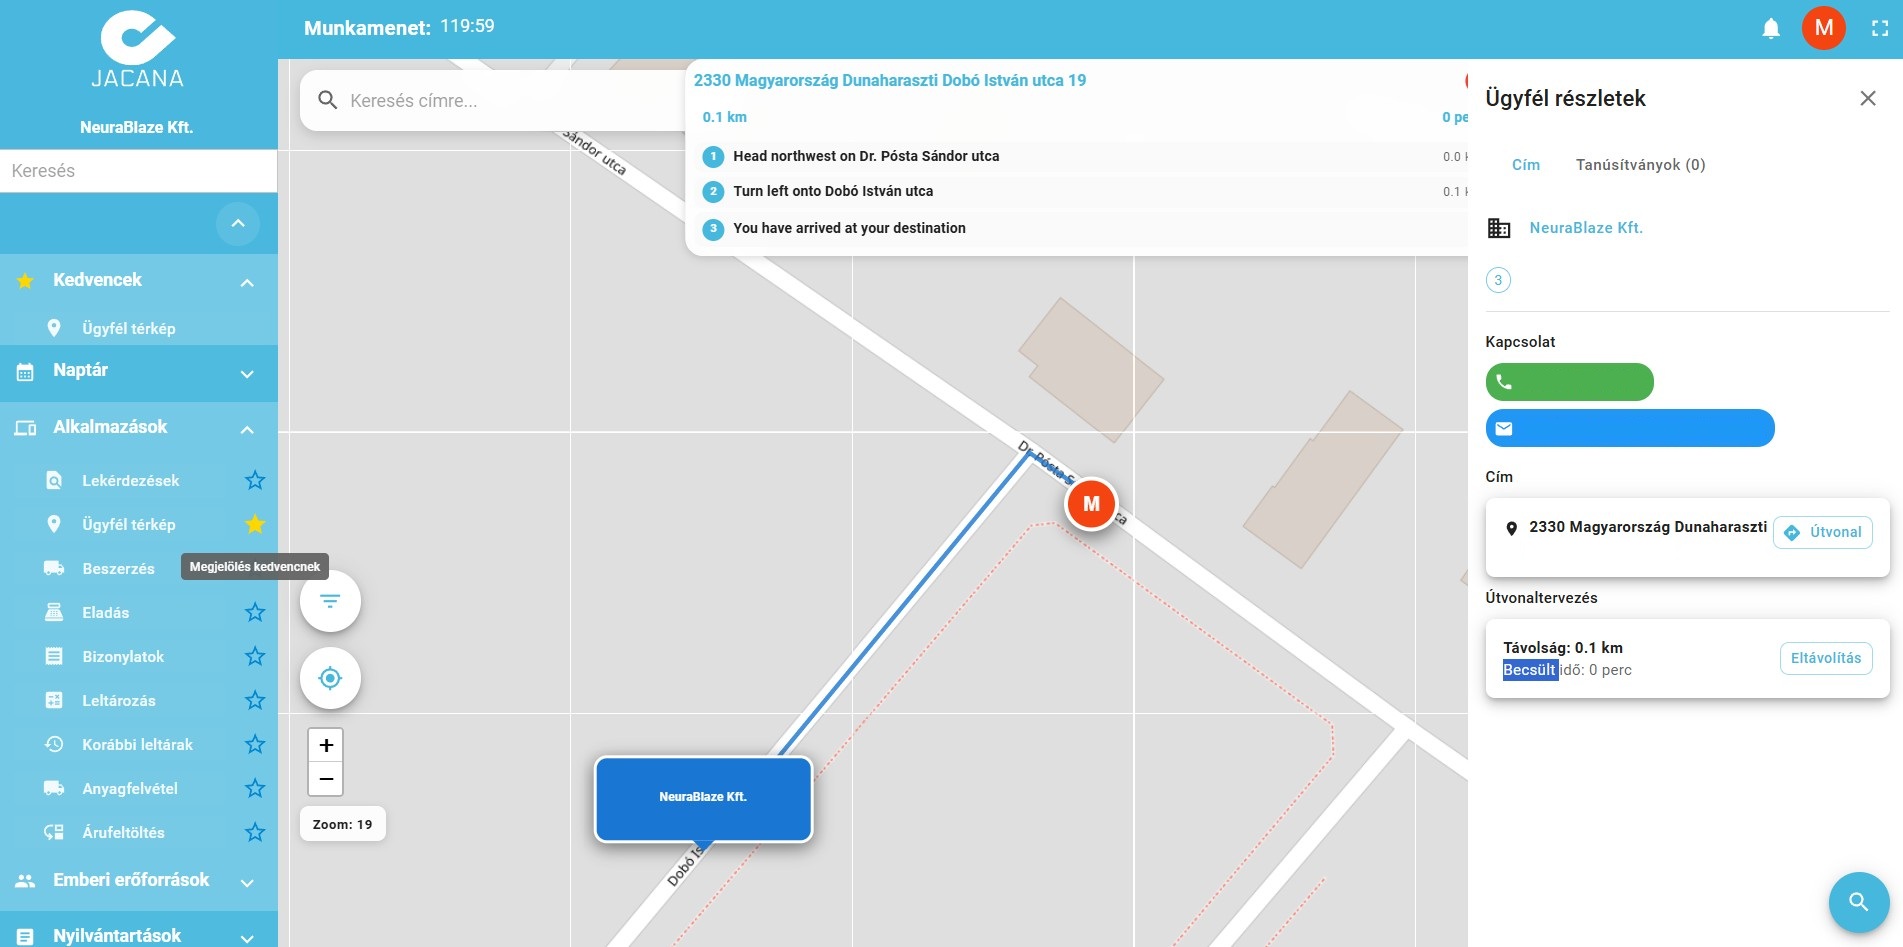The image size is (1903, 947).
Task: Click the green phone contact button
Action: [1569, 382]
